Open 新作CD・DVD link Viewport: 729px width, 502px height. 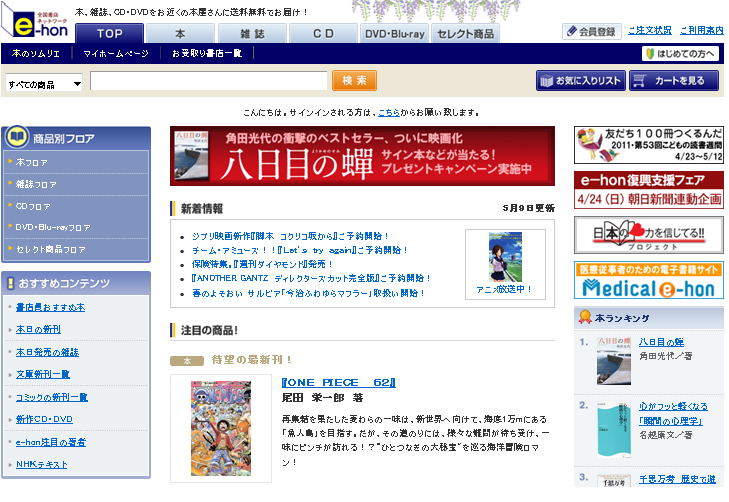click(x=44, y=419)
